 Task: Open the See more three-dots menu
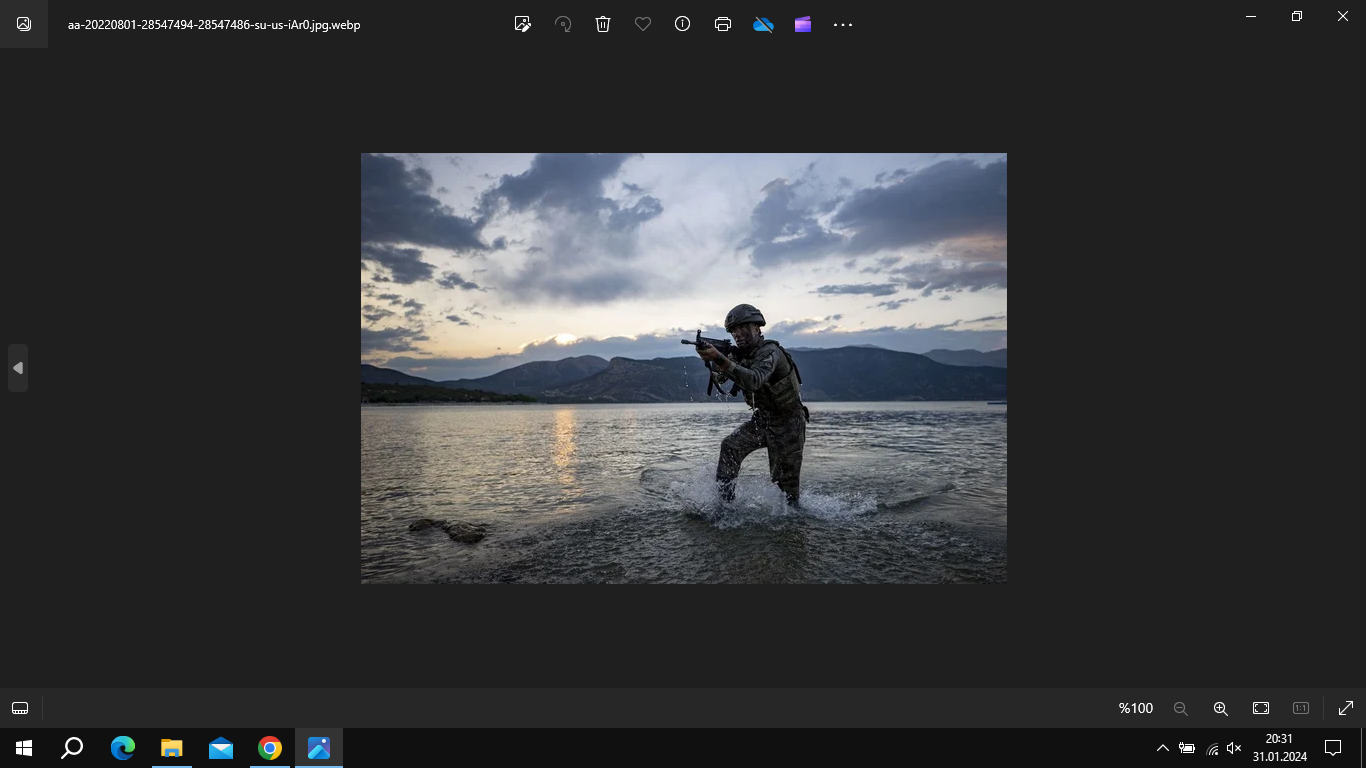843,24
